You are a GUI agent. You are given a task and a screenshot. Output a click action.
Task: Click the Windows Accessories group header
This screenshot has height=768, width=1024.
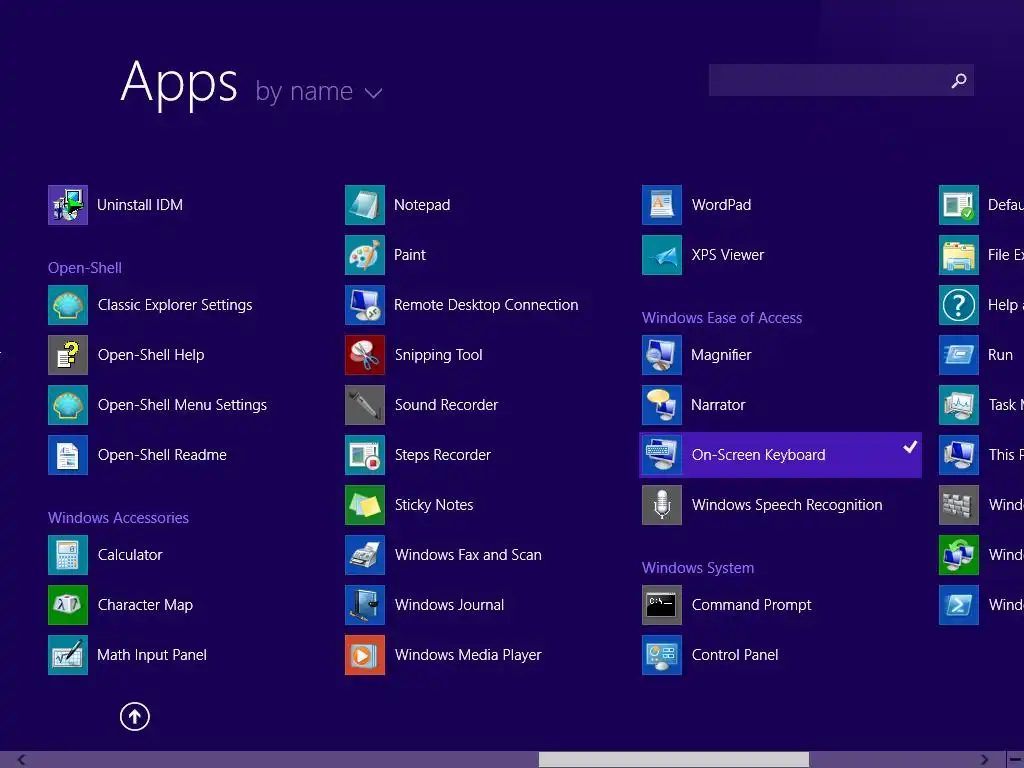pyautogui.click(x=118, y=518)
